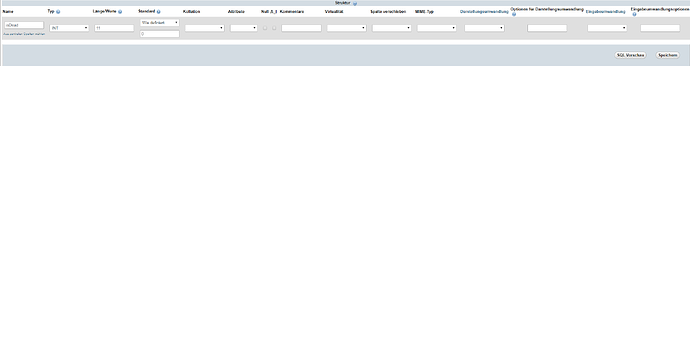Click the Speichern button

[x=668, y=55]
